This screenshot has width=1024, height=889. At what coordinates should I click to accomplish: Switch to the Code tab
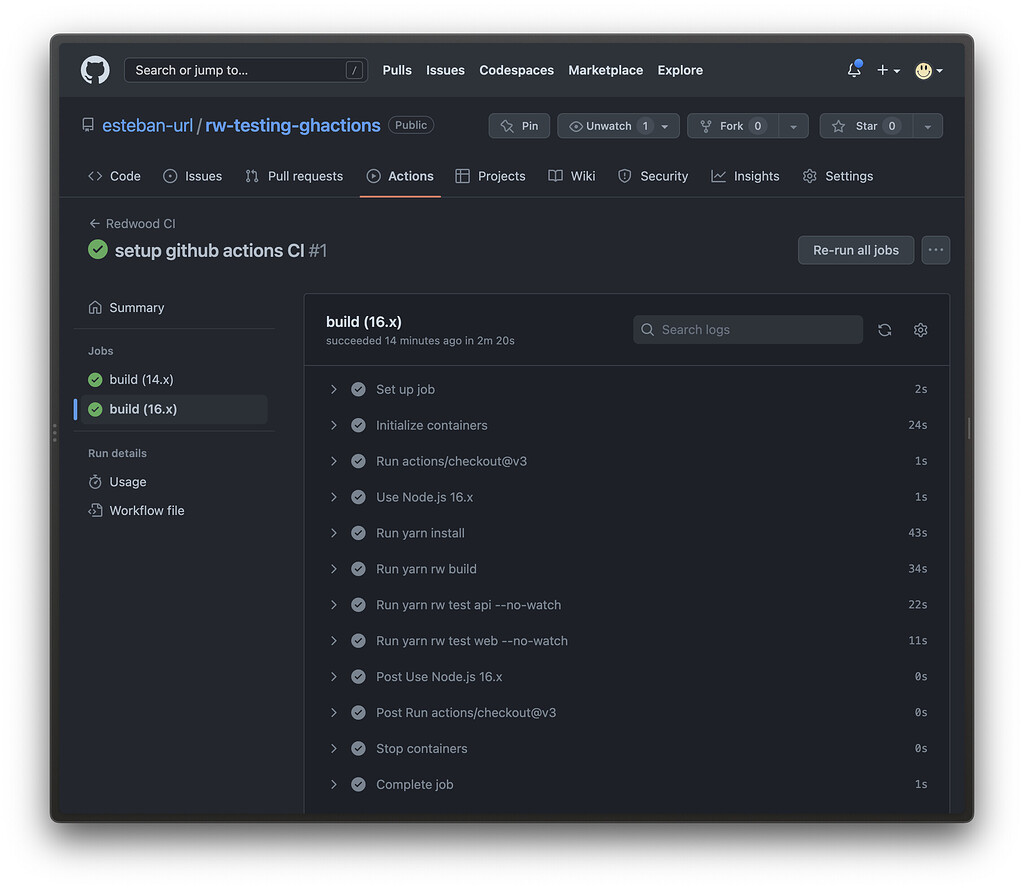coord(114,176)
